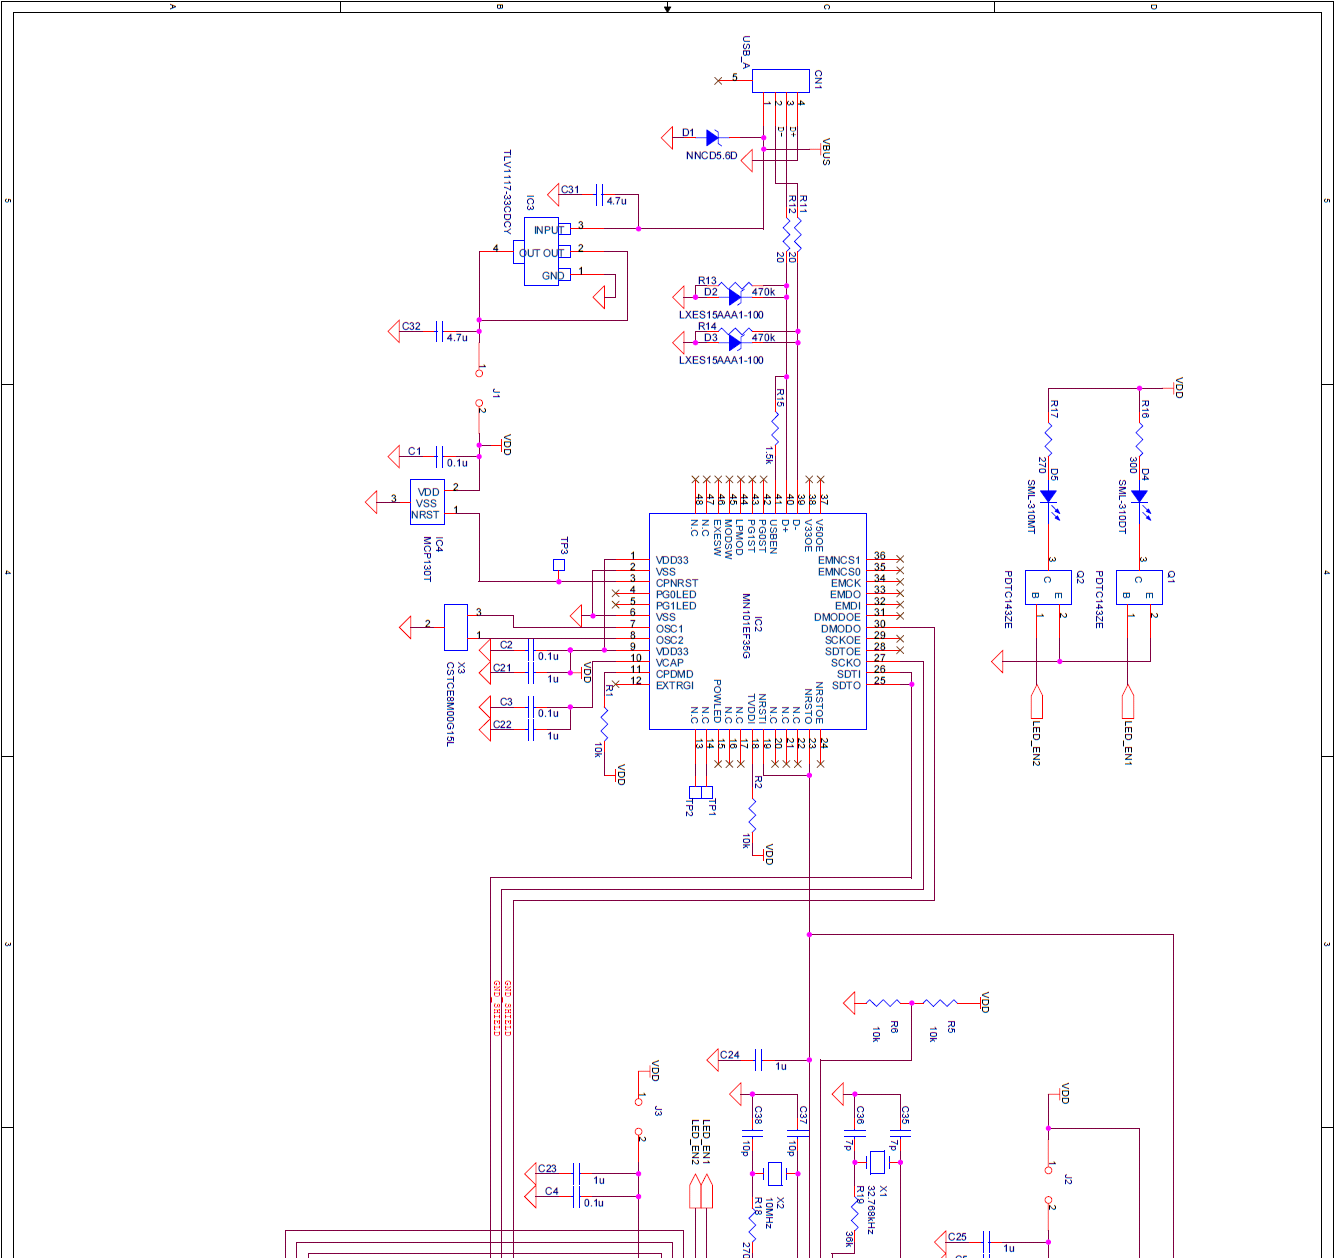Viewport: 1335px width, 1258px height.
Task: Click the IC2 MN101EF35G microcontroller body
Action: (757, 621)
